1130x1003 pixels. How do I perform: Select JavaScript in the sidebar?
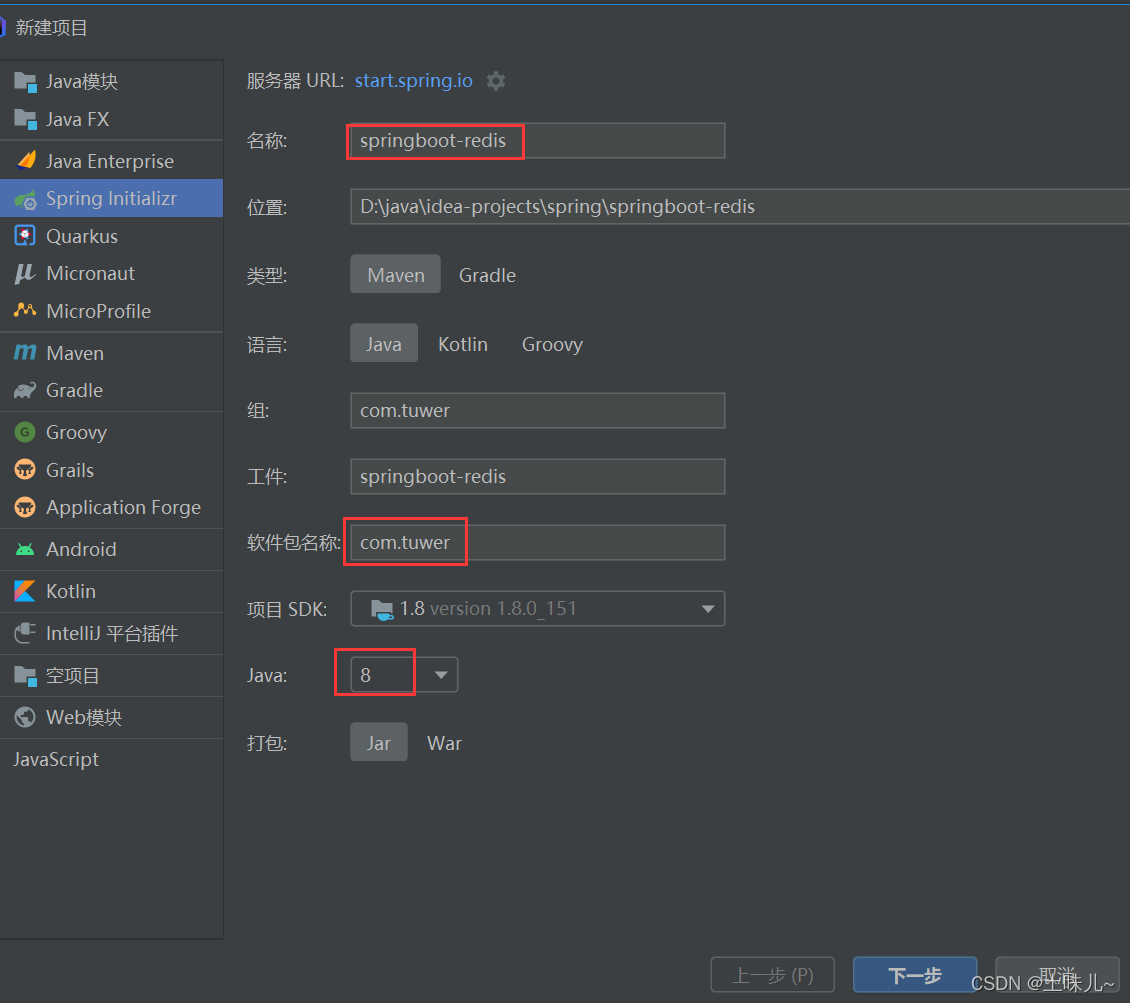tap(55, 759)
